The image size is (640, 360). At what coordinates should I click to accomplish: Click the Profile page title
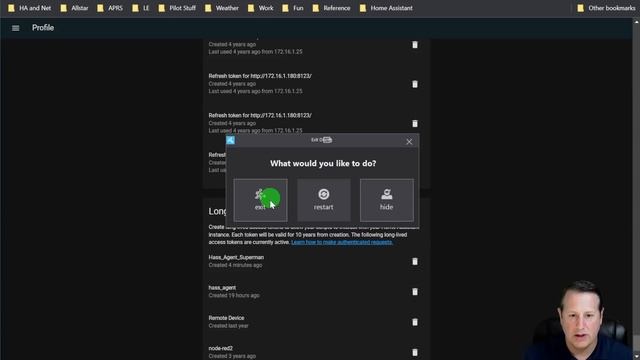click(43, 28)
